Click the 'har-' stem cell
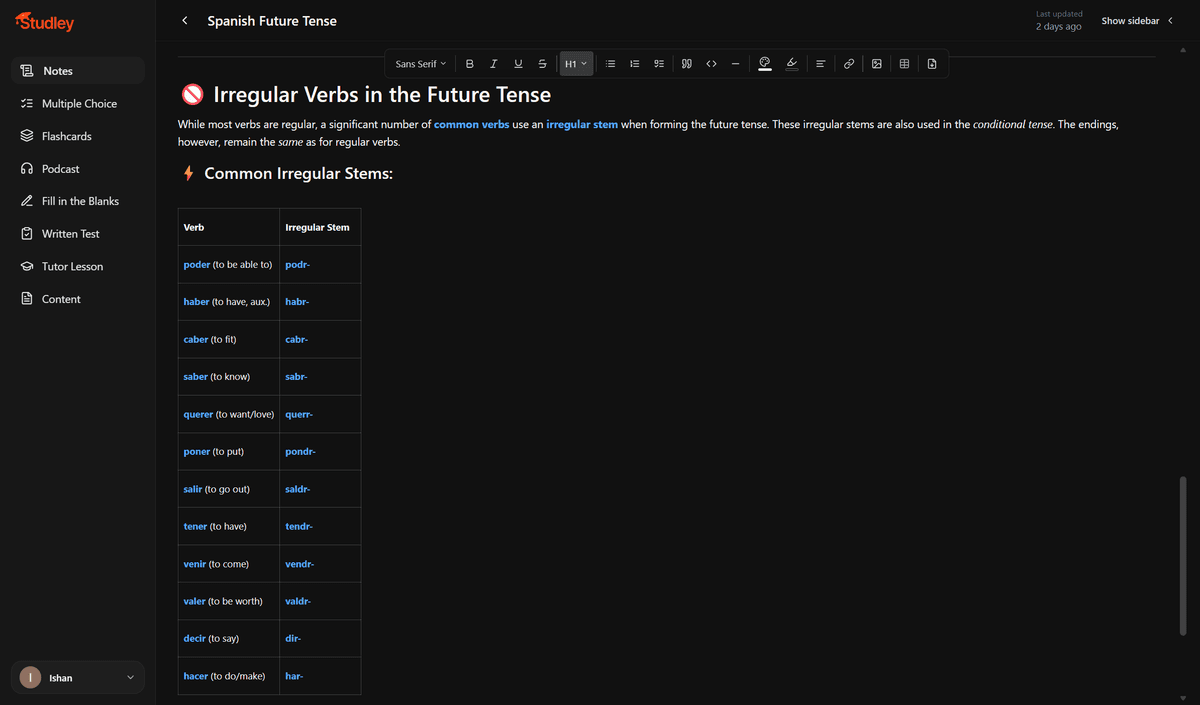This screenshot has width=1200, height=705. click(320, 676)
